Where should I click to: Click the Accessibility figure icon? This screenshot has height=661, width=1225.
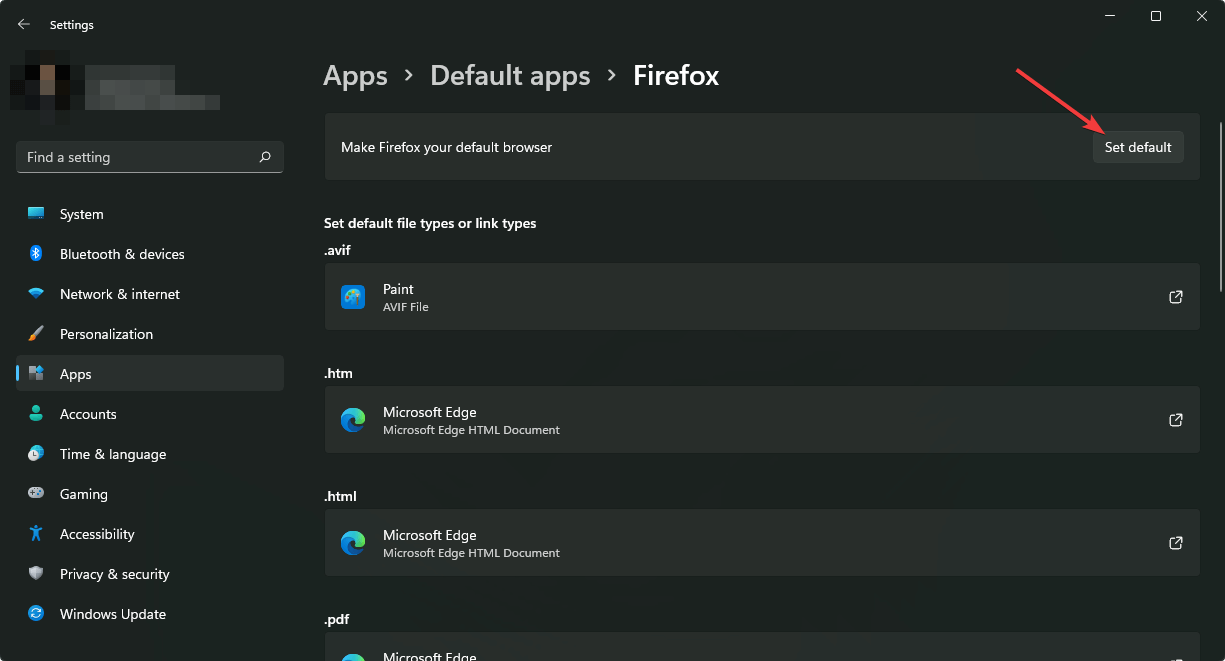point(36,534)
